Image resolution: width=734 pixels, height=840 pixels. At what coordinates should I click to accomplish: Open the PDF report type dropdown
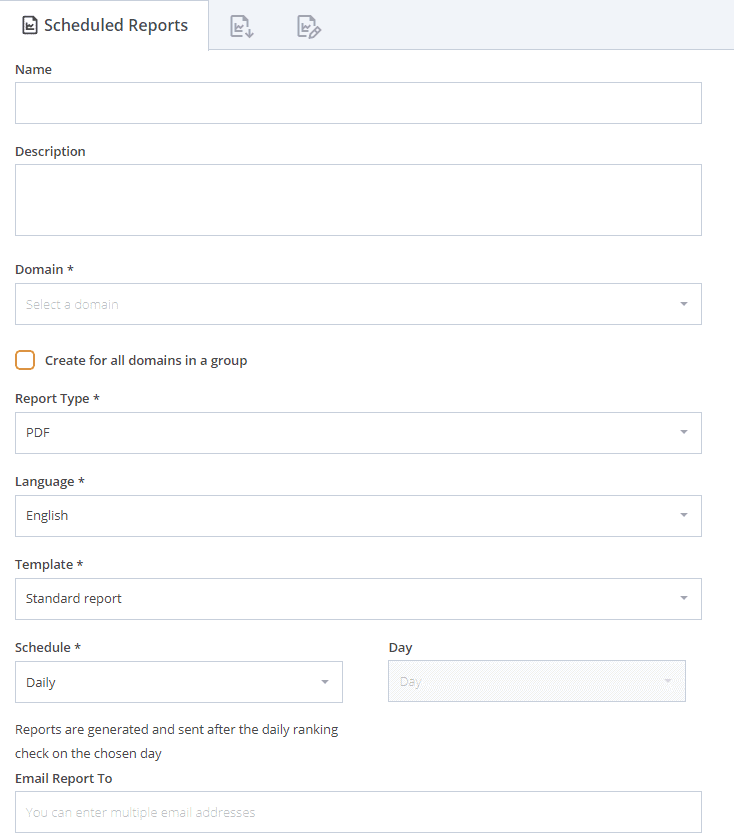coord(358,433)
